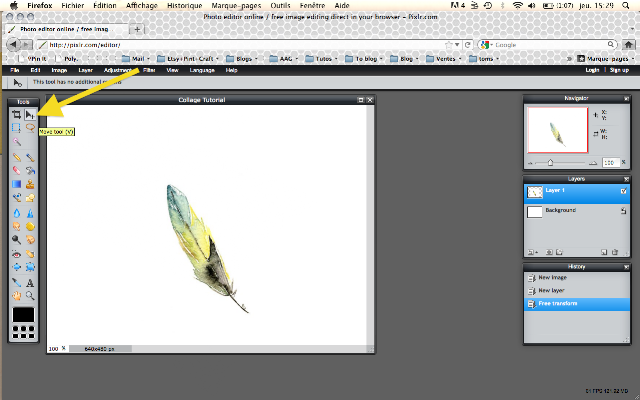Open the Layer menu
The image size is (640, 400).
pyautogui.click(x=85, y=70)
